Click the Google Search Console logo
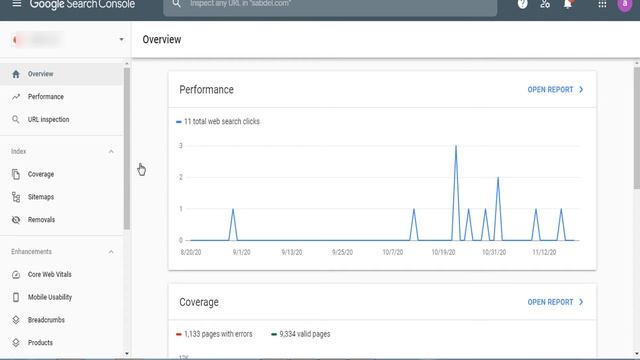 click(x=82, y=4)
